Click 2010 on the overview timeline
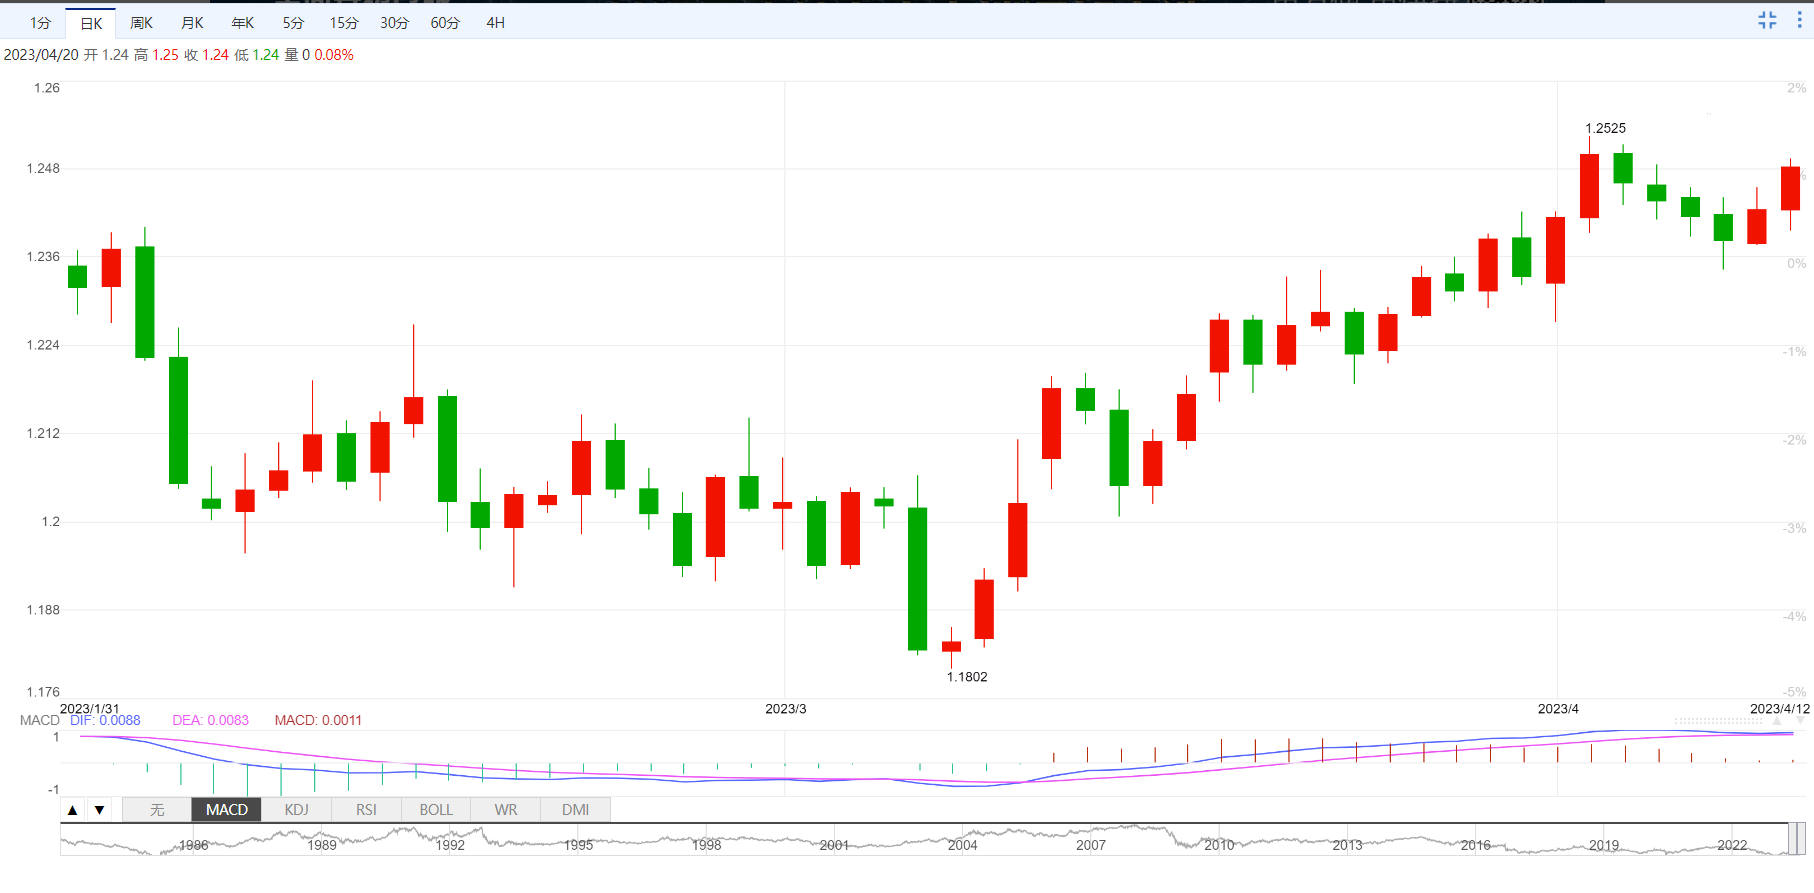 (1219, 845)
